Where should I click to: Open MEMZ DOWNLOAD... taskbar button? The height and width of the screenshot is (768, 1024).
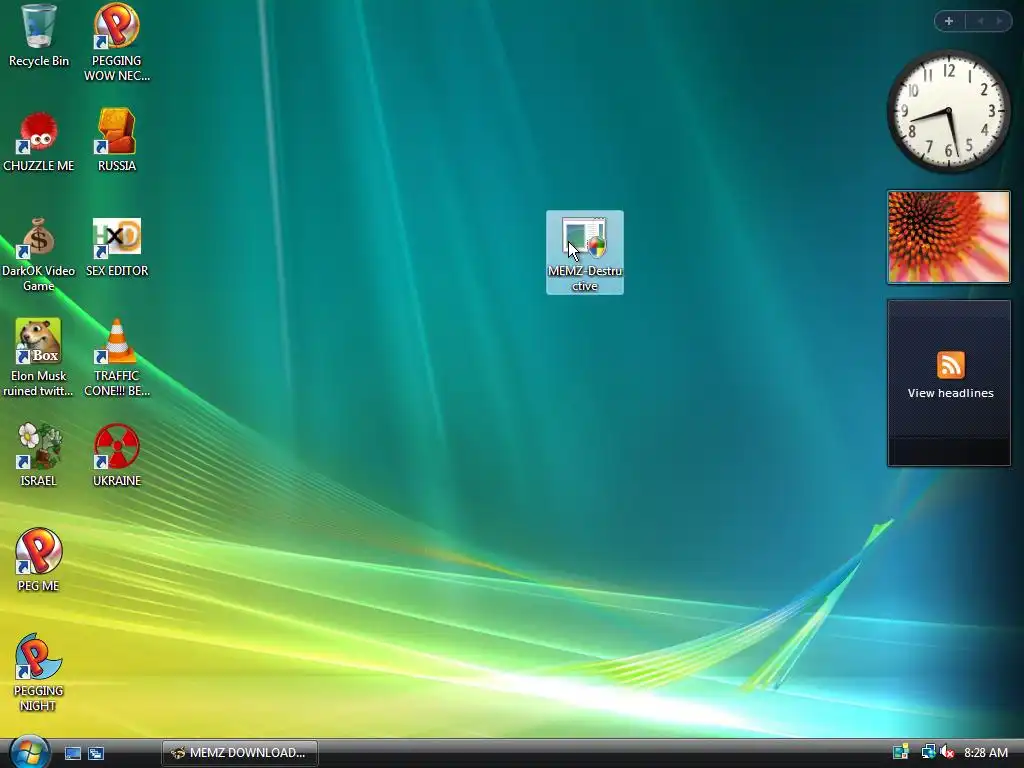point(240,753)
